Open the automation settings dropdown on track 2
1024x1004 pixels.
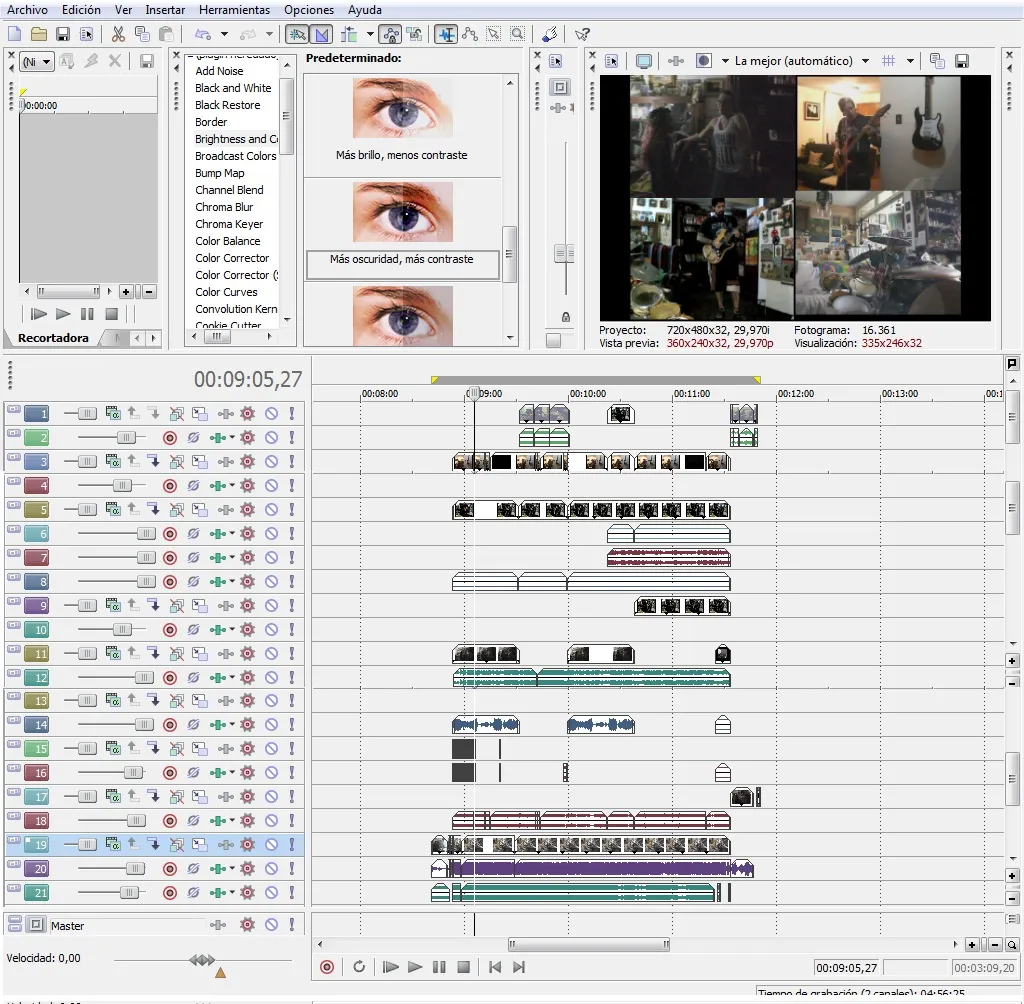click(x=232, y=438)
